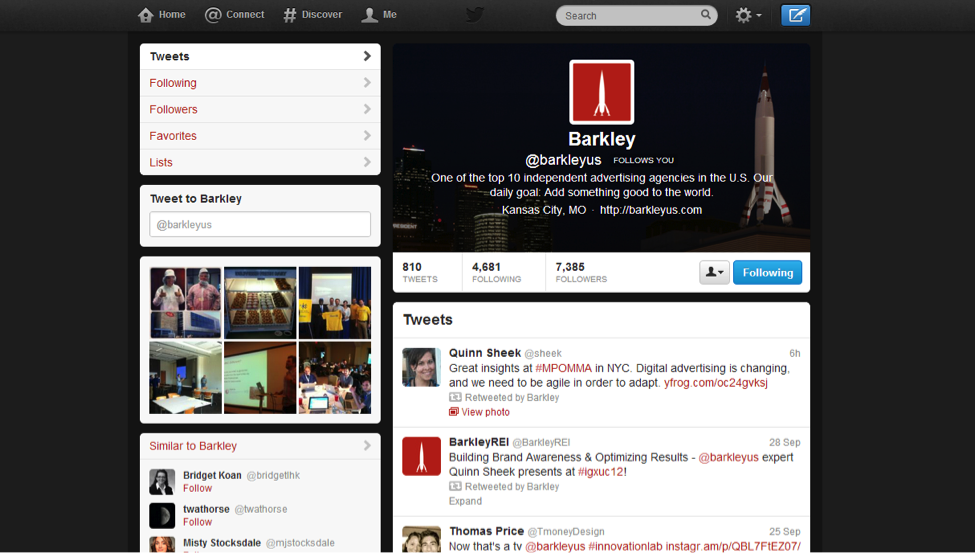
Task: Open the 4,681 Following count
Action: [x=496, y=272]
